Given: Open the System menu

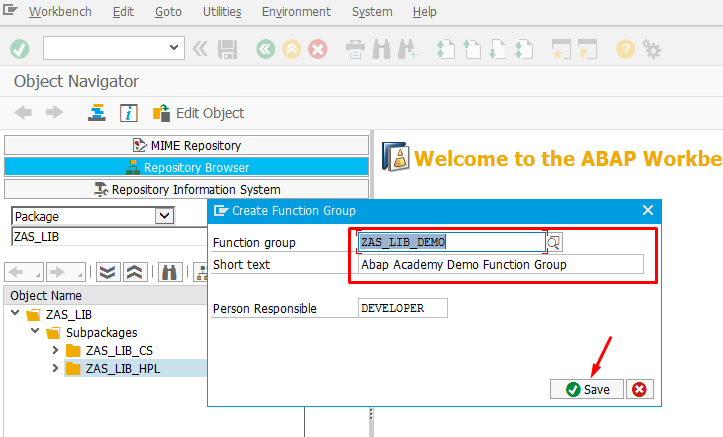Looking at the screenshot, I should point(372,12).
